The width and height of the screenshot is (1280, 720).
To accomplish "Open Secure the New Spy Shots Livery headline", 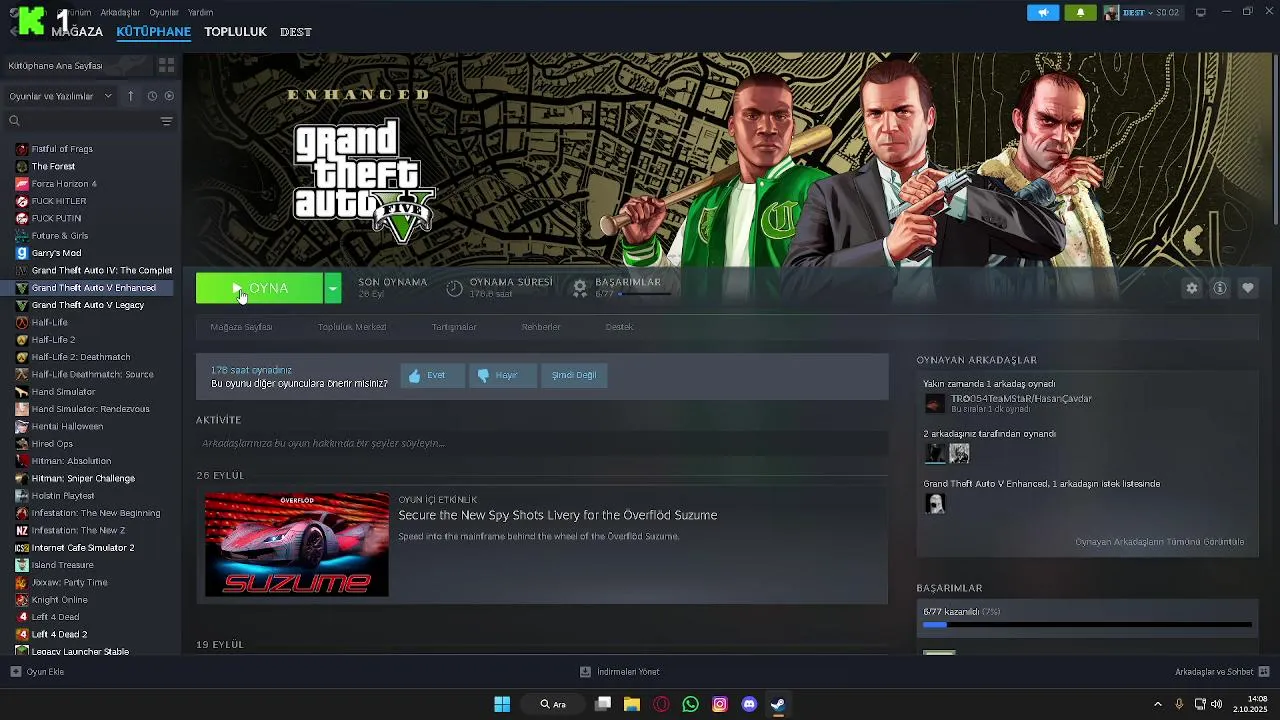I will coord(558,515).
